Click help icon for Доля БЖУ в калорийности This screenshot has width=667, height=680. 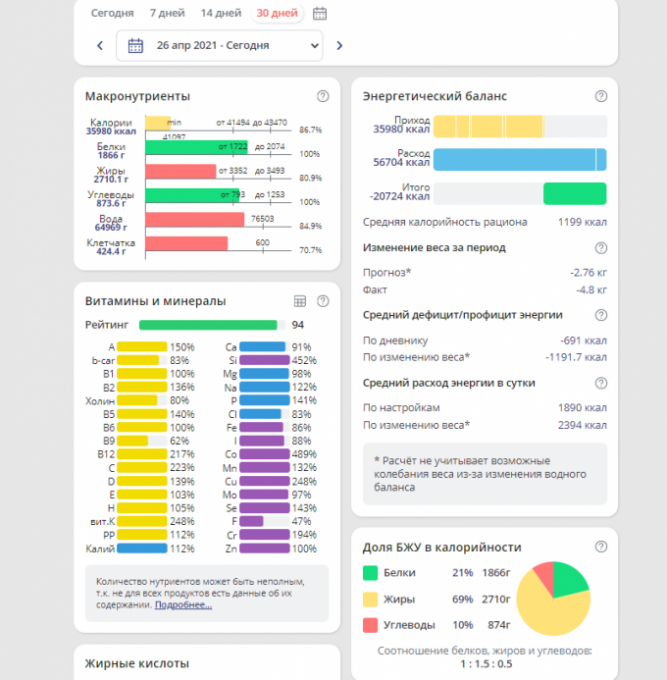pyautogui.click(x=601, y=547)
